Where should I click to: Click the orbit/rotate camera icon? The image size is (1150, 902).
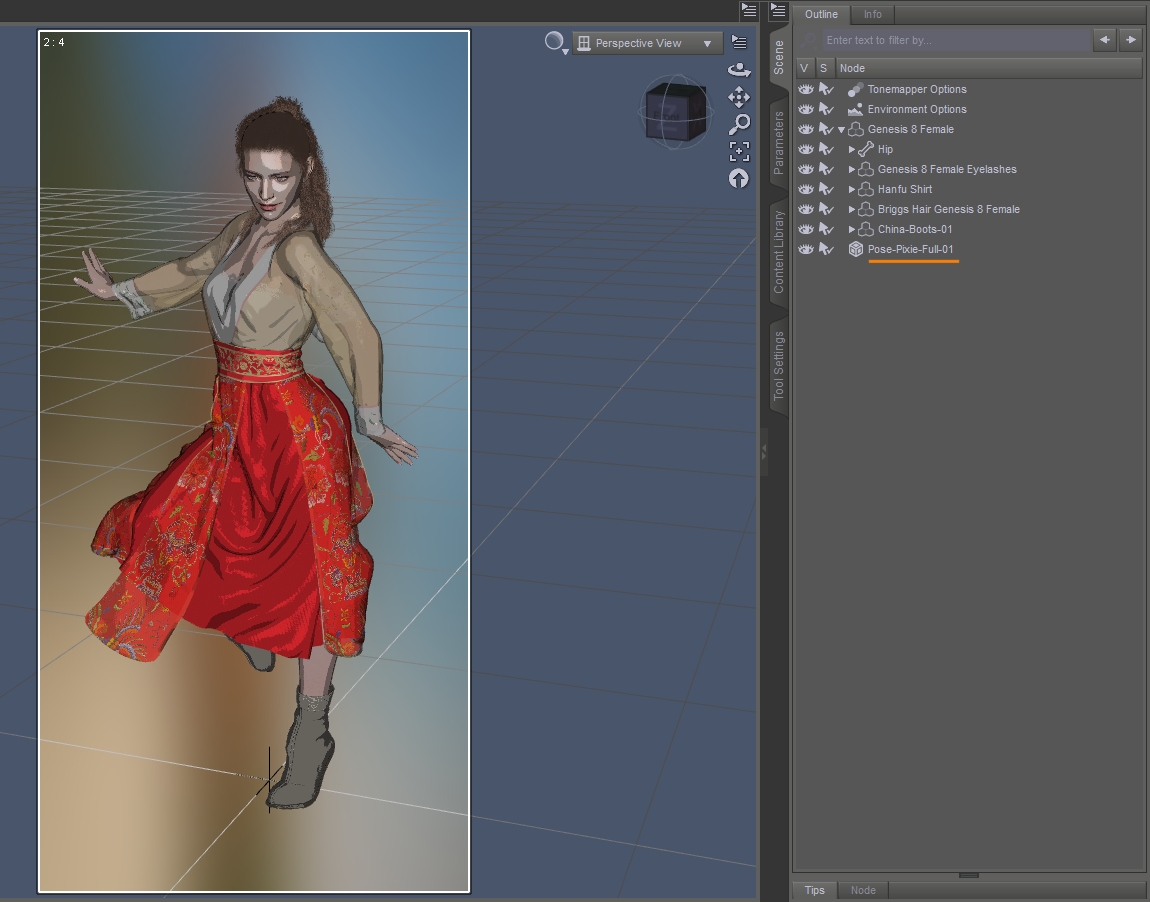739,70
